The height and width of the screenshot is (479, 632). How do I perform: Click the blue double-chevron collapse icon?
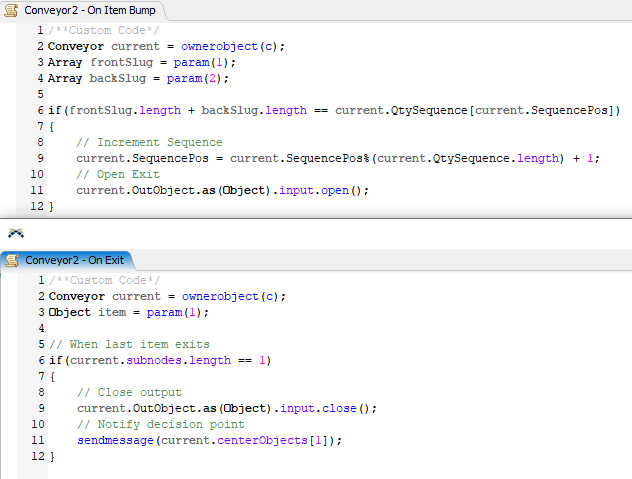[16, 233]
